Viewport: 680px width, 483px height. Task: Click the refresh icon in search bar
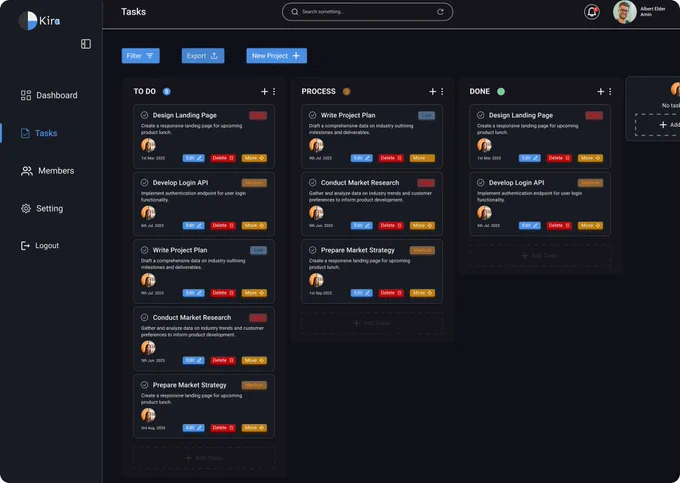(440, 12)
